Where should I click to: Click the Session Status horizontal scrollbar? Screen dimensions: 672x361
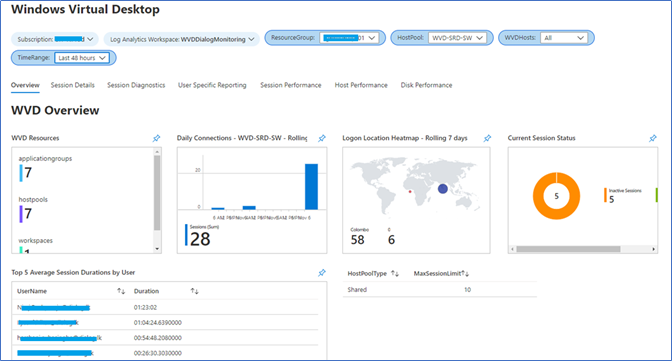coord(568,249)
